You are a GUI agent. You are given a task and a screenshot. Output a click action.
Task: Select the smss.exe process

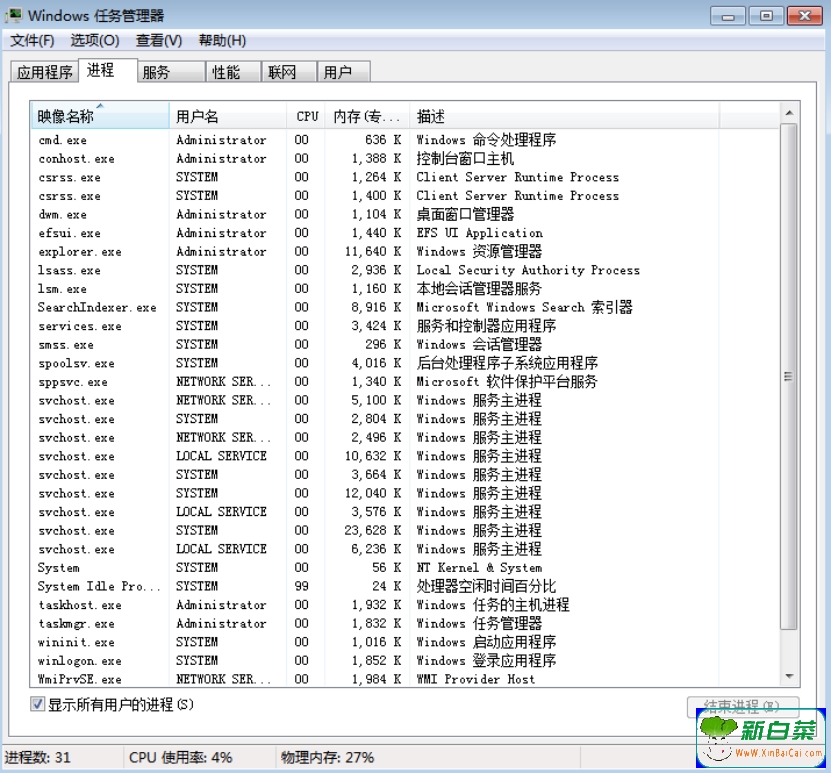(x=405, y=344)
